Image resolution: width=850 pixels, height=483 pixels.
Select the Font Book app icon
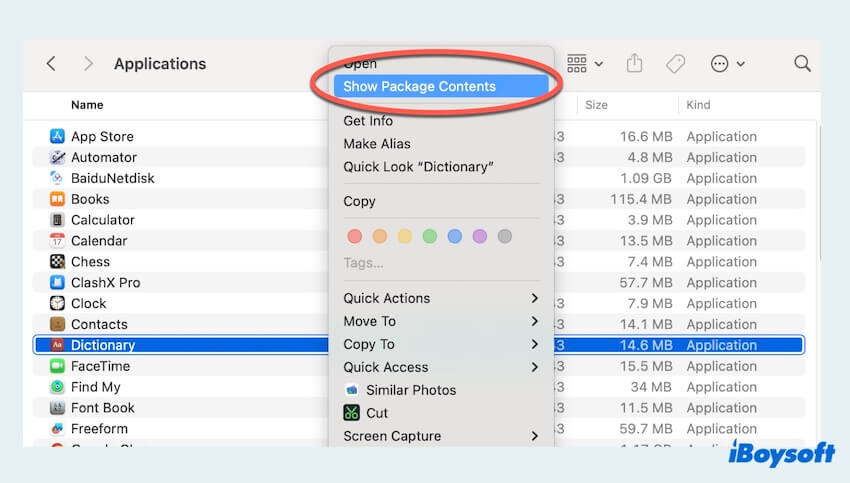click(x=57, y=408)
